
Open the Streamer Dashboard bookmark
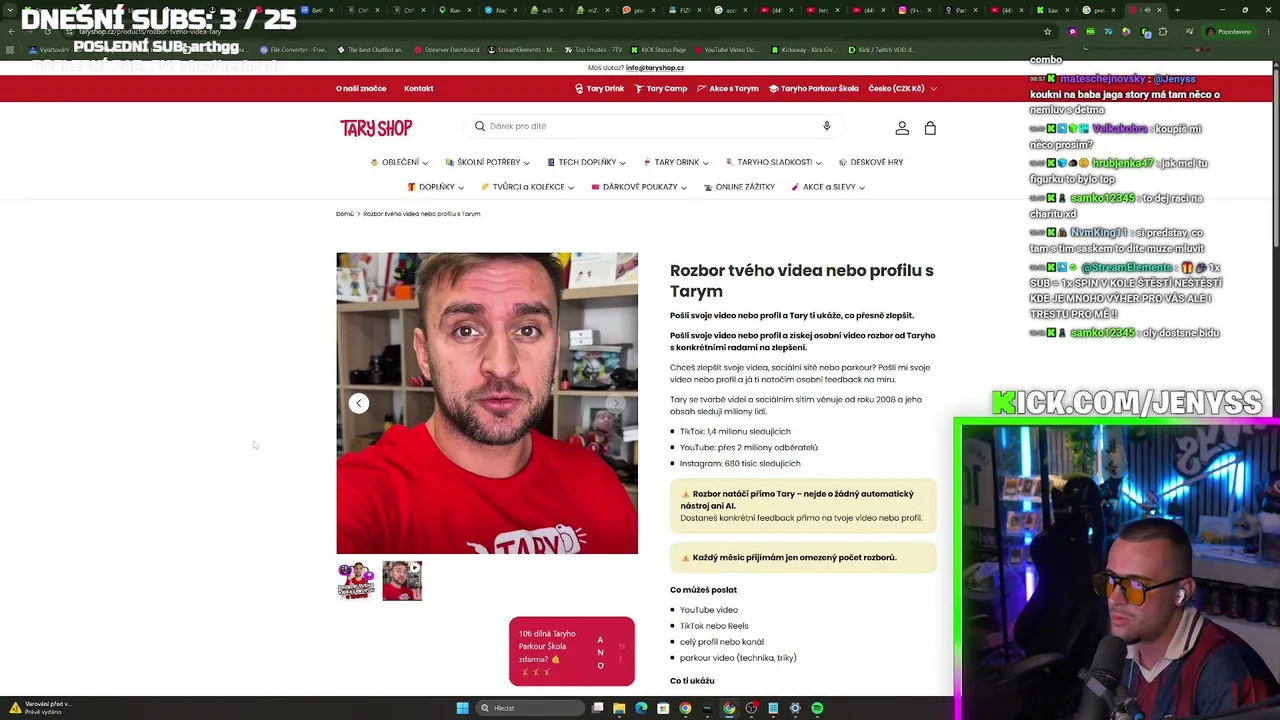445,49
